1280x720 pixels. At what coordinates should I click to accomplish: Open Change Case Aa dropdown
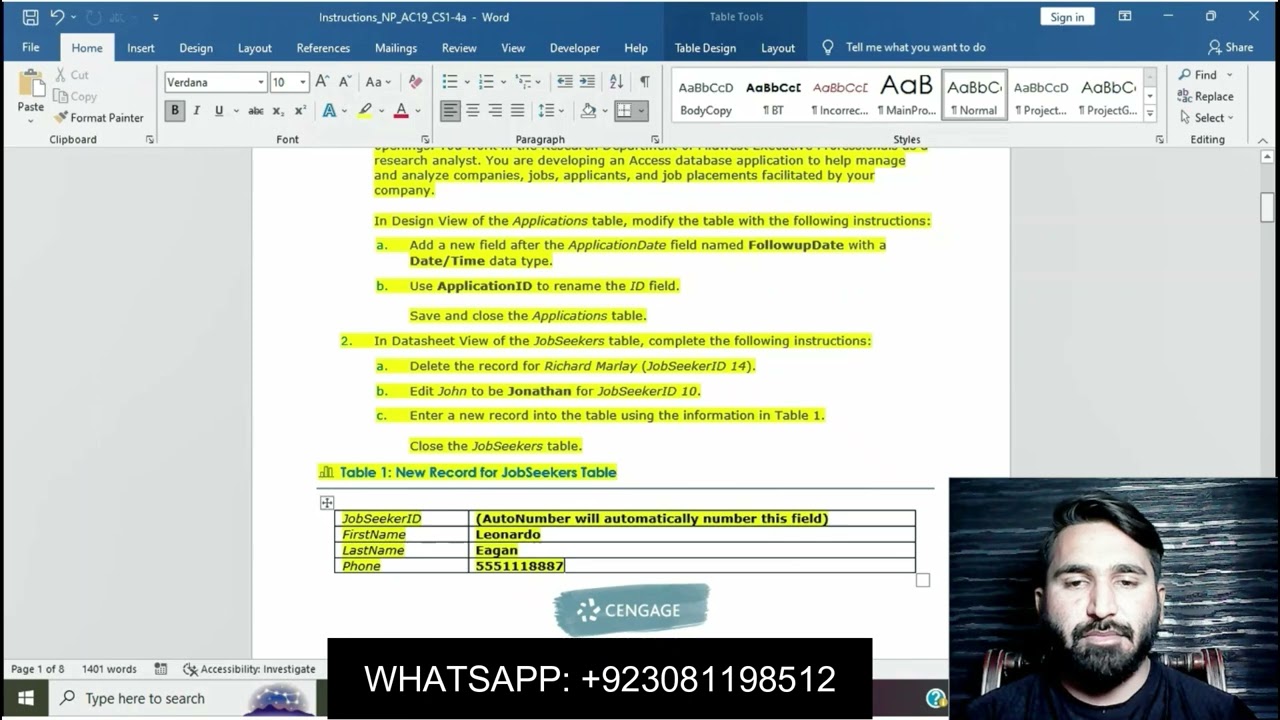[x=378, y=82]
